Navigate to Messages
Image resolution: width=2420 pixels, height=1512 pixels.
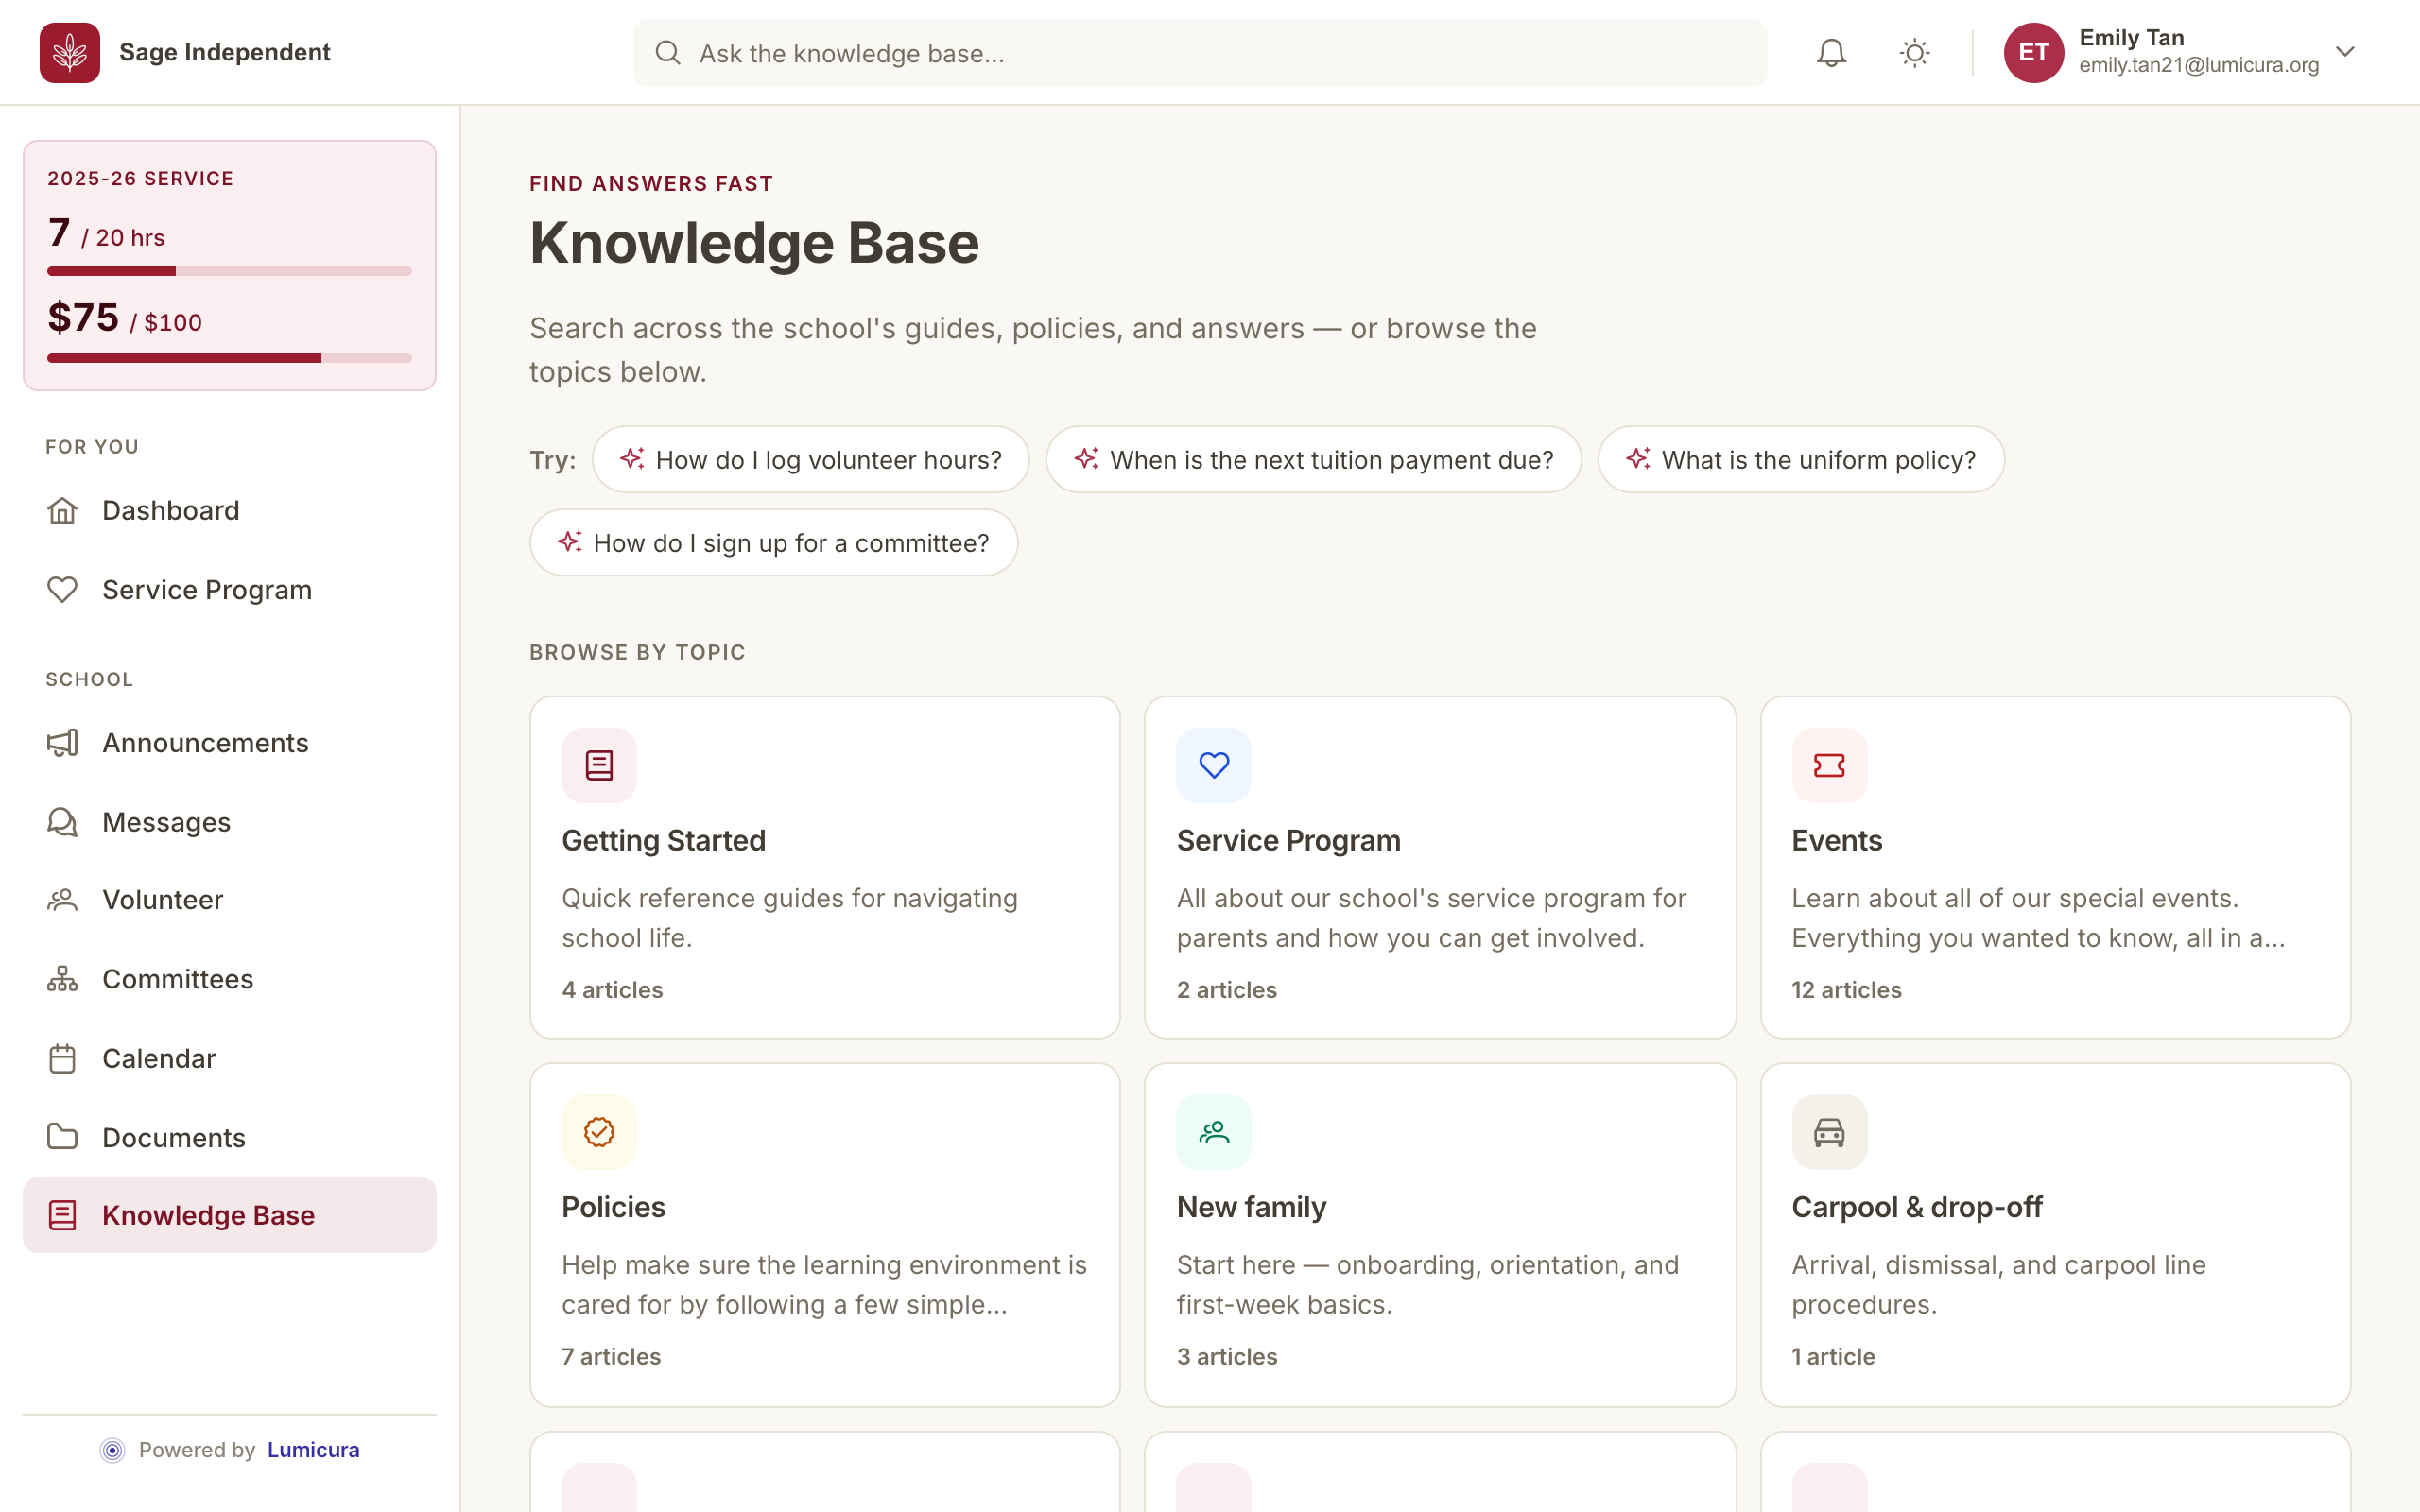point(166,822)
